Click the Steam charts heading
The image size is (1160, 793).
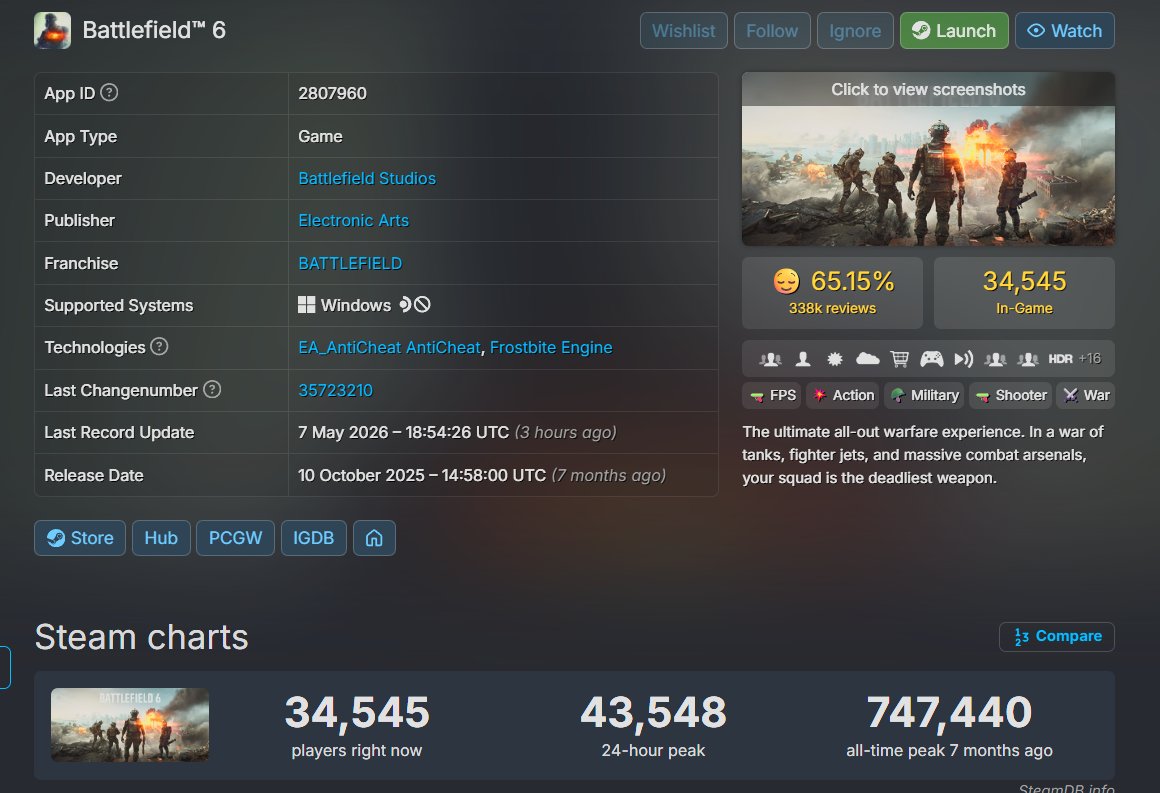click(141, 637)
